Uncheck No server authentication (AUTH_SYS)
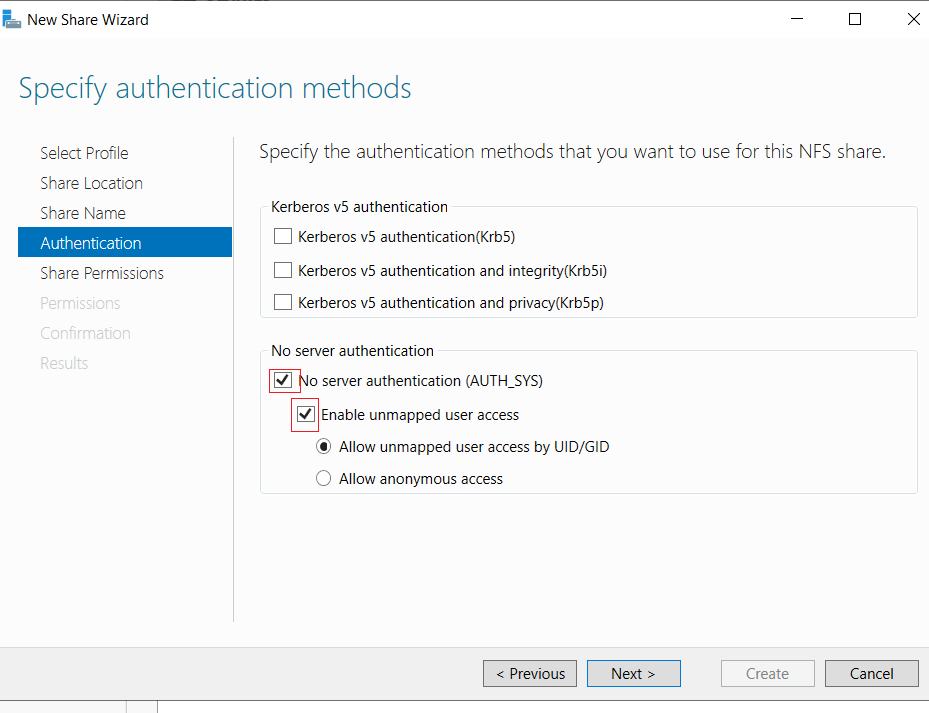The height and width of the screenshot is (713, 929). coord(283,380)
